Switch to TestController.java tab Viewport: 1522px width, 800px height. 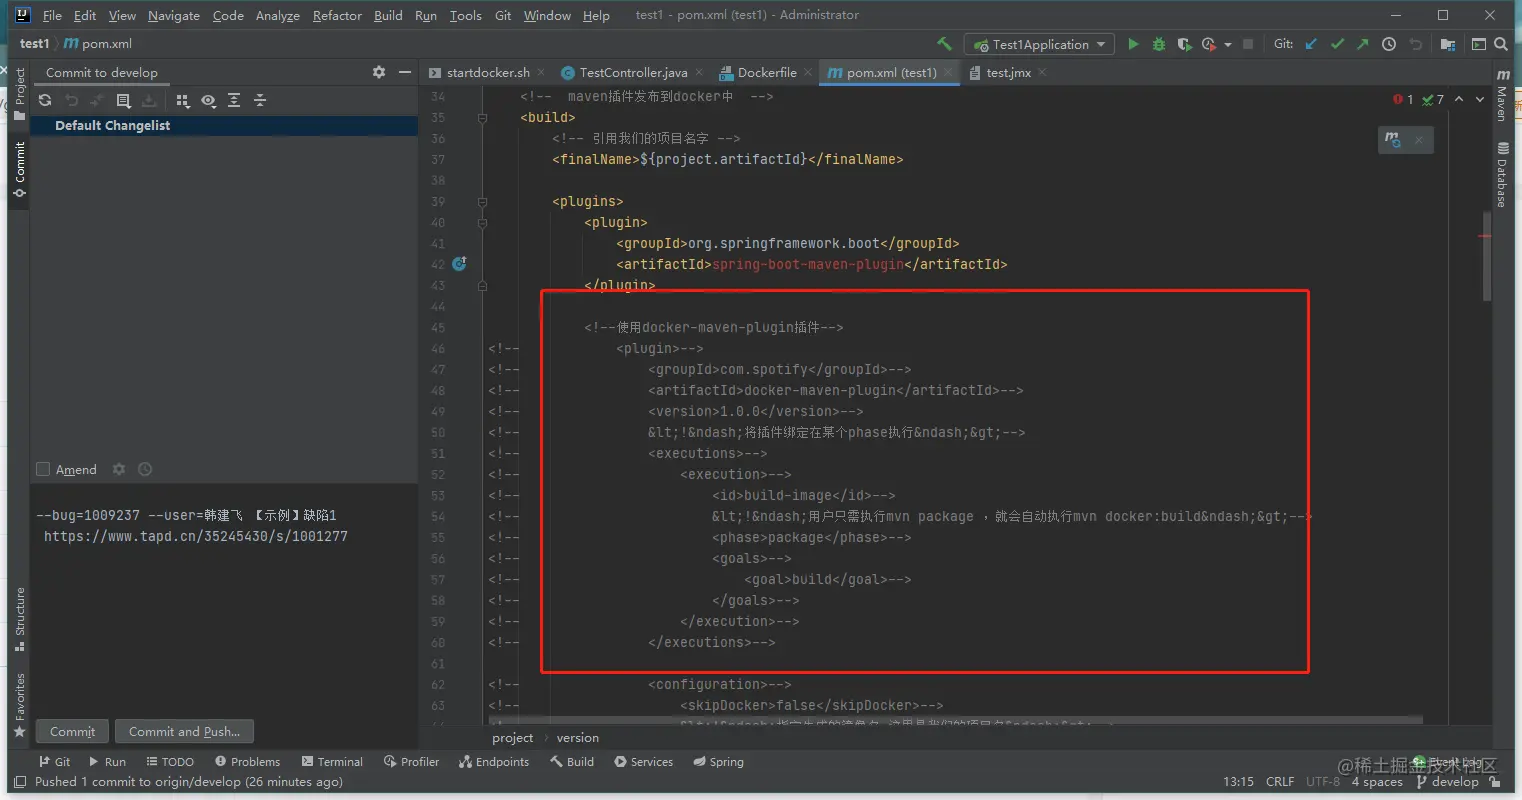pyautogui.click(x=633, y=72)
